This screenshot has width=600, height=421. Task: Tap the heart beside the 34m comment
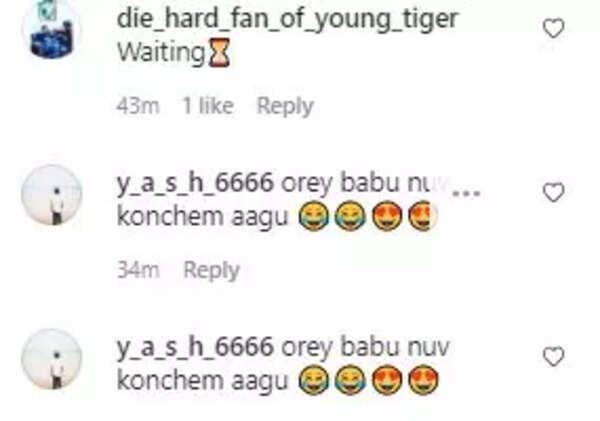[554, 192]
